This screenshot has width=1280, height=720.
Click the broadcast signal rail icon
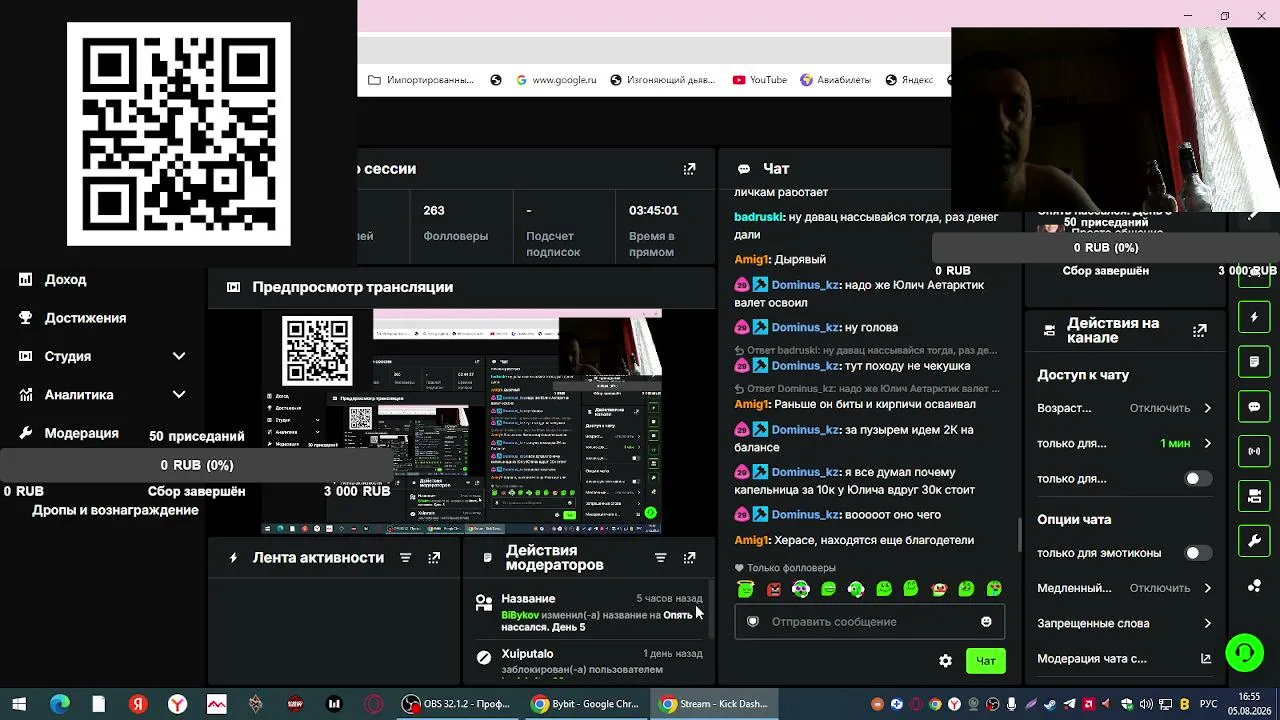(1254, 451)
